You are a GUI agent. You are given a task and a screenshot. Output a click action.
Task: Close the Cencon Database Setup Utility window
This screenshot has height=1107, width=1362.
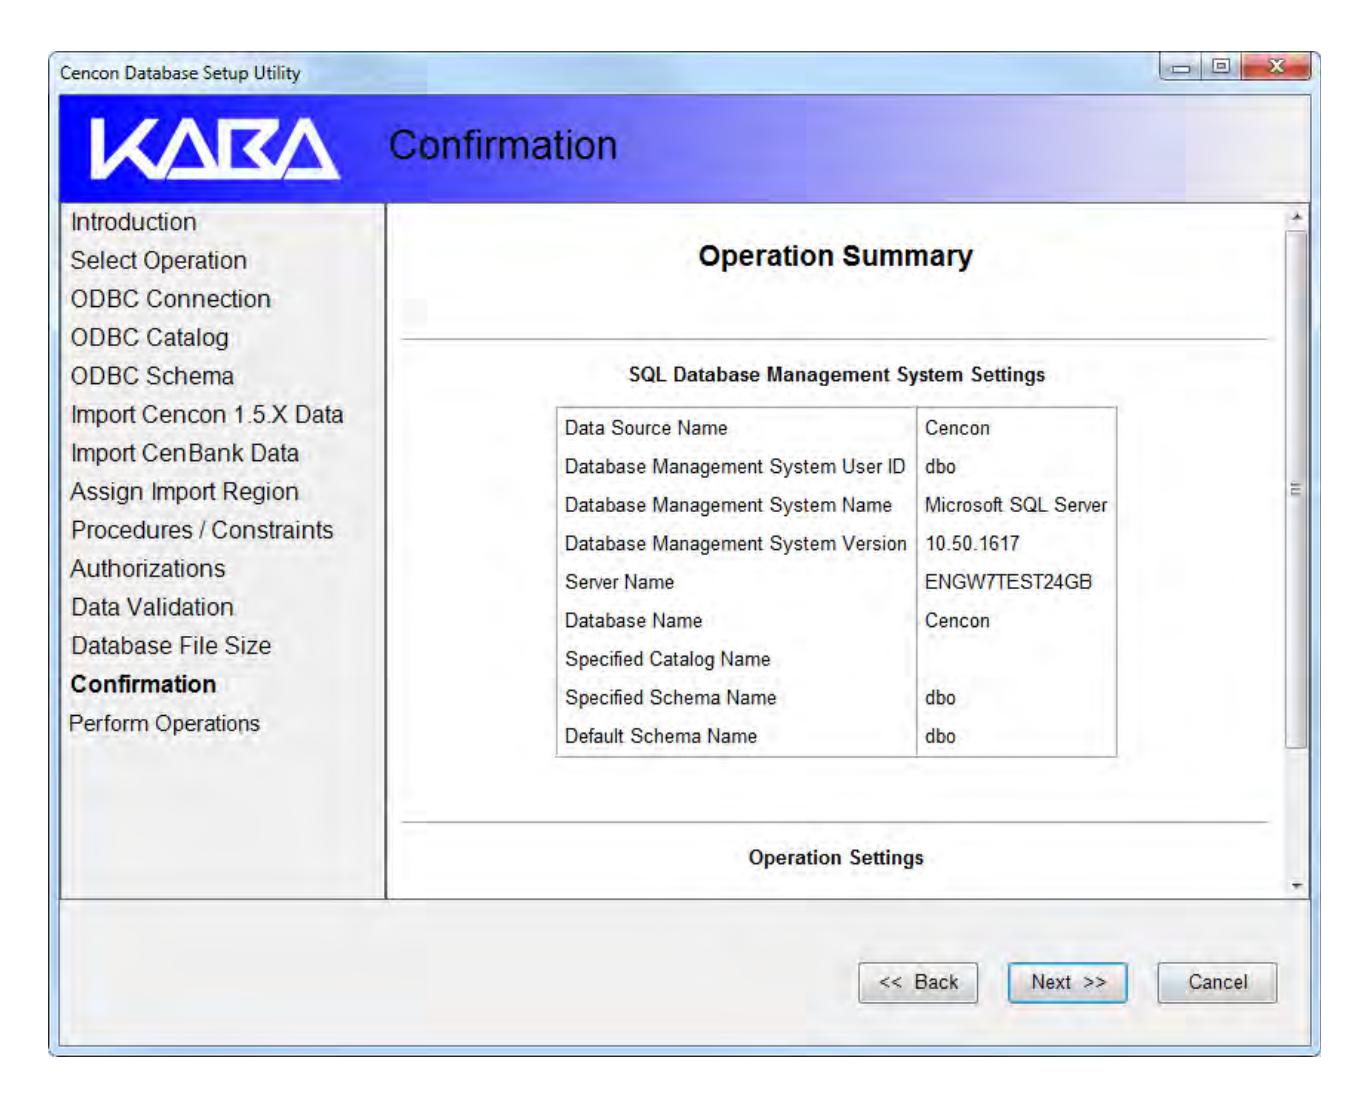coord(1275,68)
